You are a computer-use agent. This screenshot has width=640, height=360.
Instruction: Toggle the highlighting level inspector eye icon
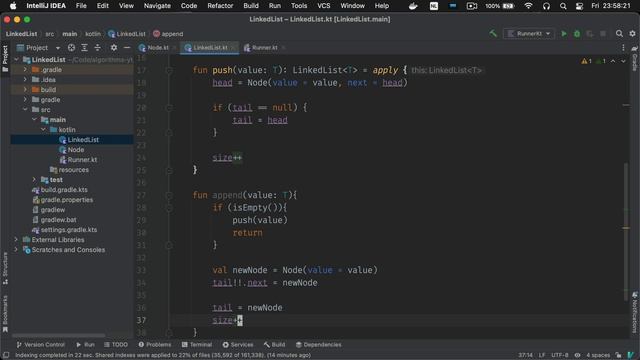pos(577,355)
